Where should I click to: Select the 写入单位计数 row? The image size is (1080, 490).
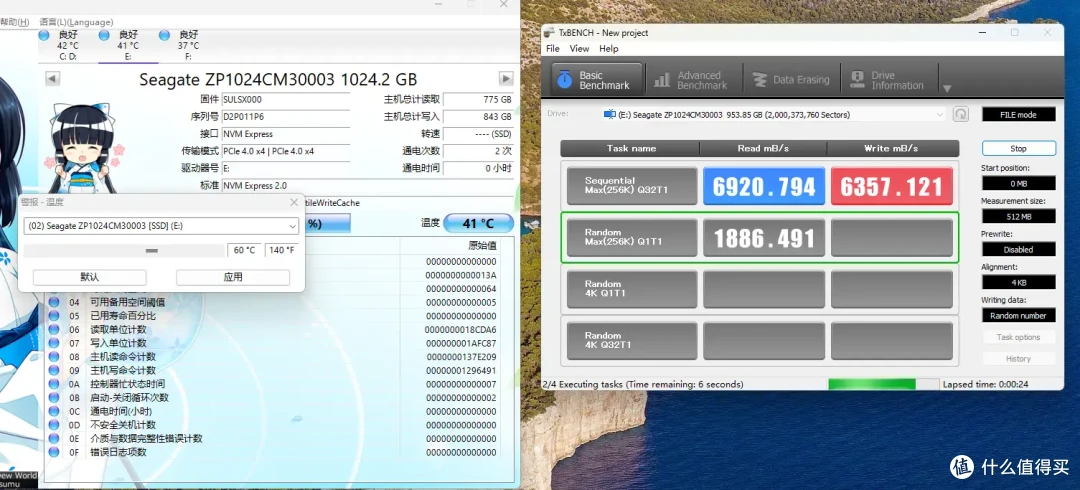click(273, 343)
